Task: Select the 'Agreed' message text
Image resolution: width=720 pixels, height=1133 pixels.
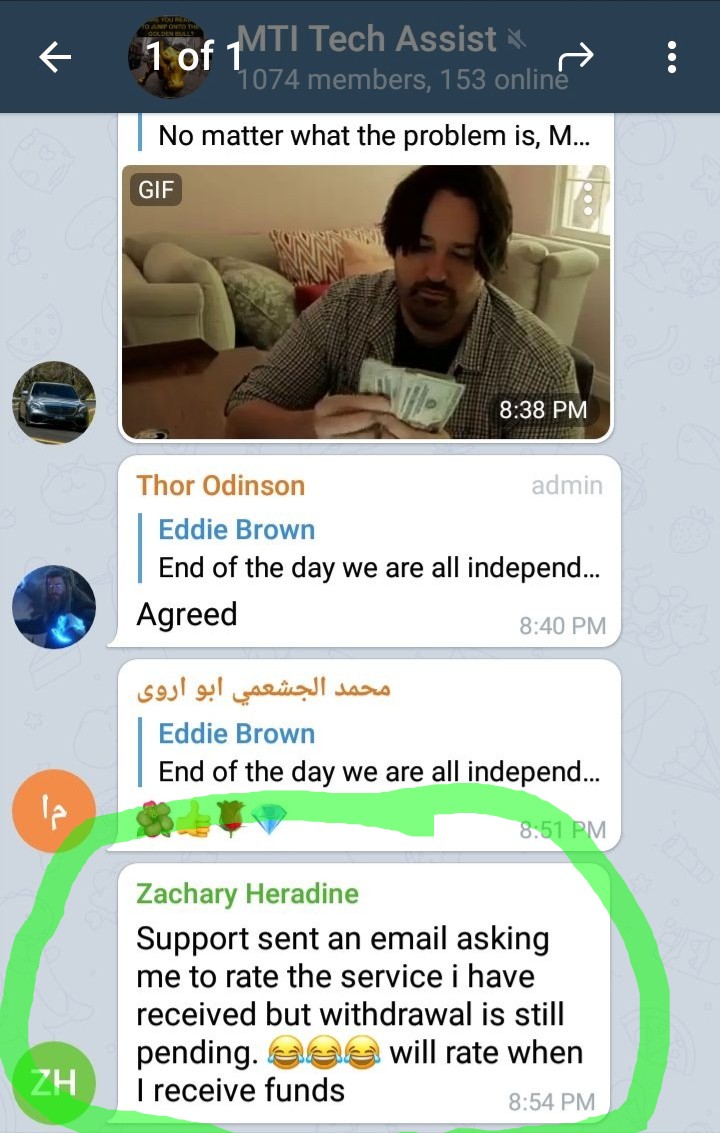Action: point(187,614)
